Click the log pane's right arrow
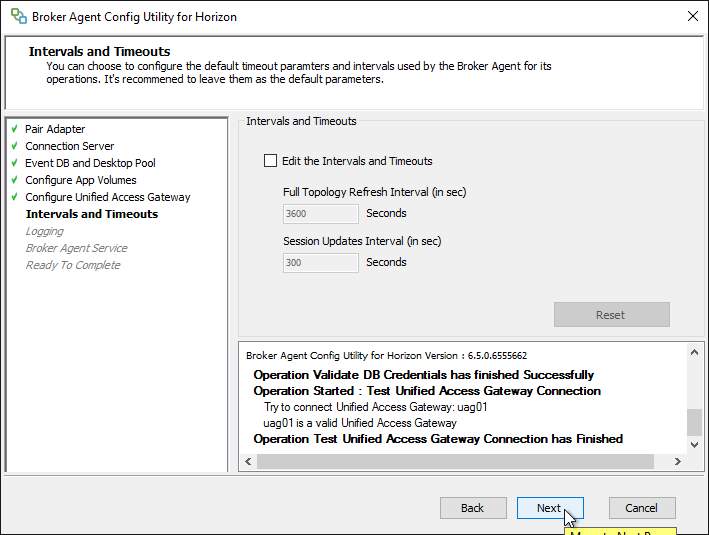Viewport: 709px width, 535px height. pyautogui.click(x=677, y=461)
